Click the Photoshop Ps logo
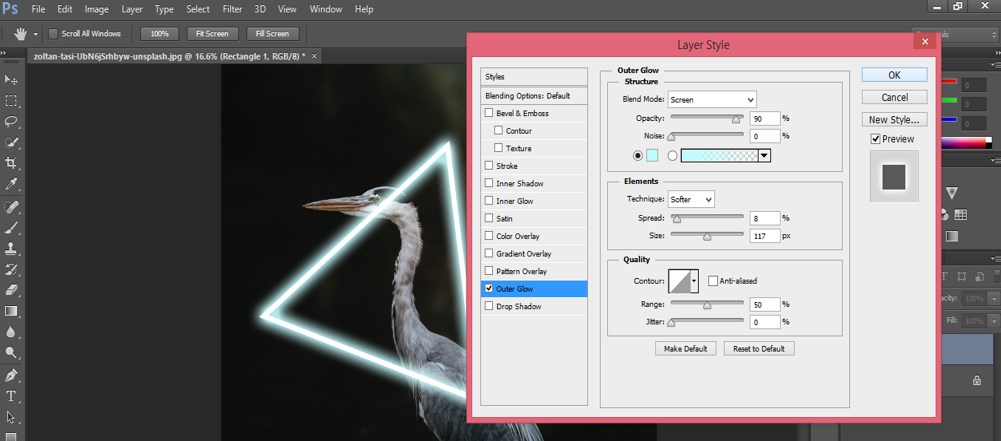The height and width of the screenshot is (441, 1001). tap(10, 9)
